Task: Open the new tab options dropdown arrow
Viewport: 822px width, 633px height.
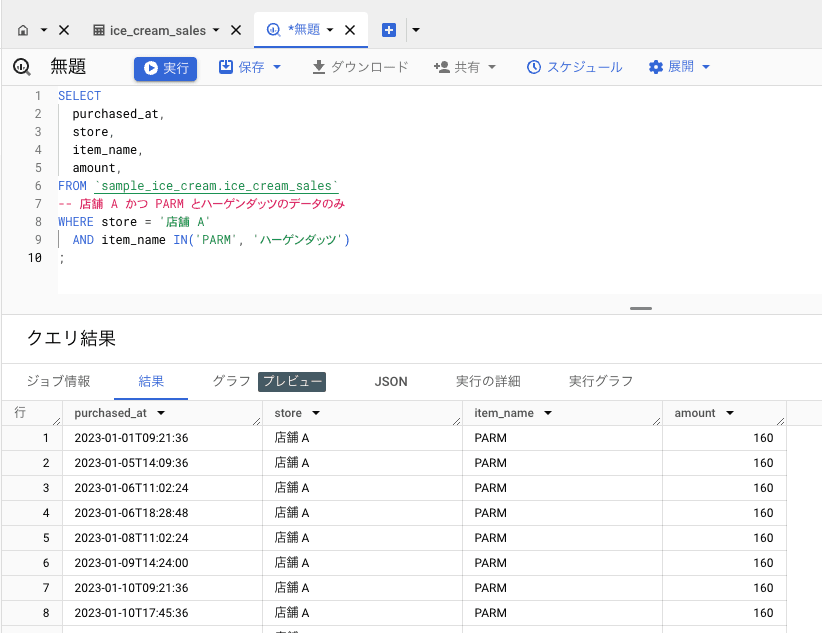Action: point(415,30)
